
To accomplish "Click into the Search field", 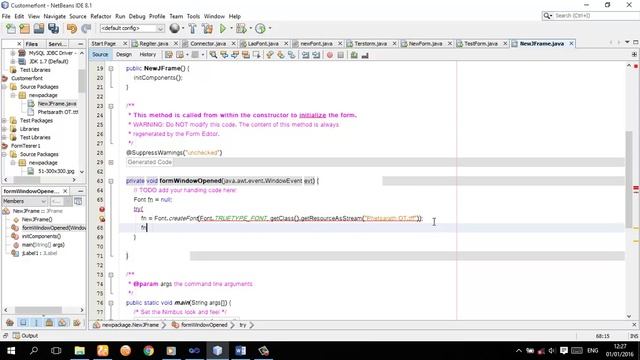I will [x=596, y=16].
